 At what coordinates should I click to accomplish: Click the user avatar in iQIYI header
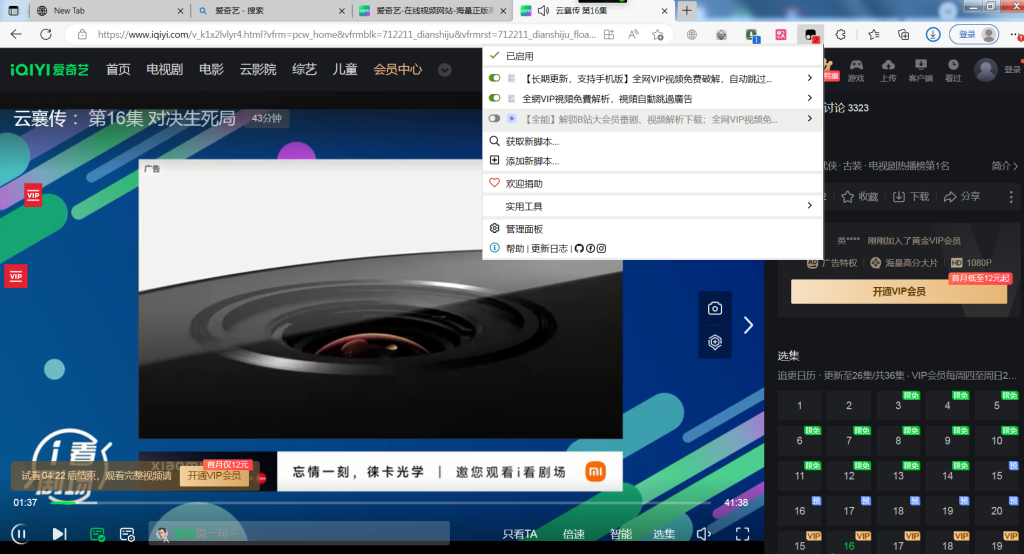coord(985,69)
